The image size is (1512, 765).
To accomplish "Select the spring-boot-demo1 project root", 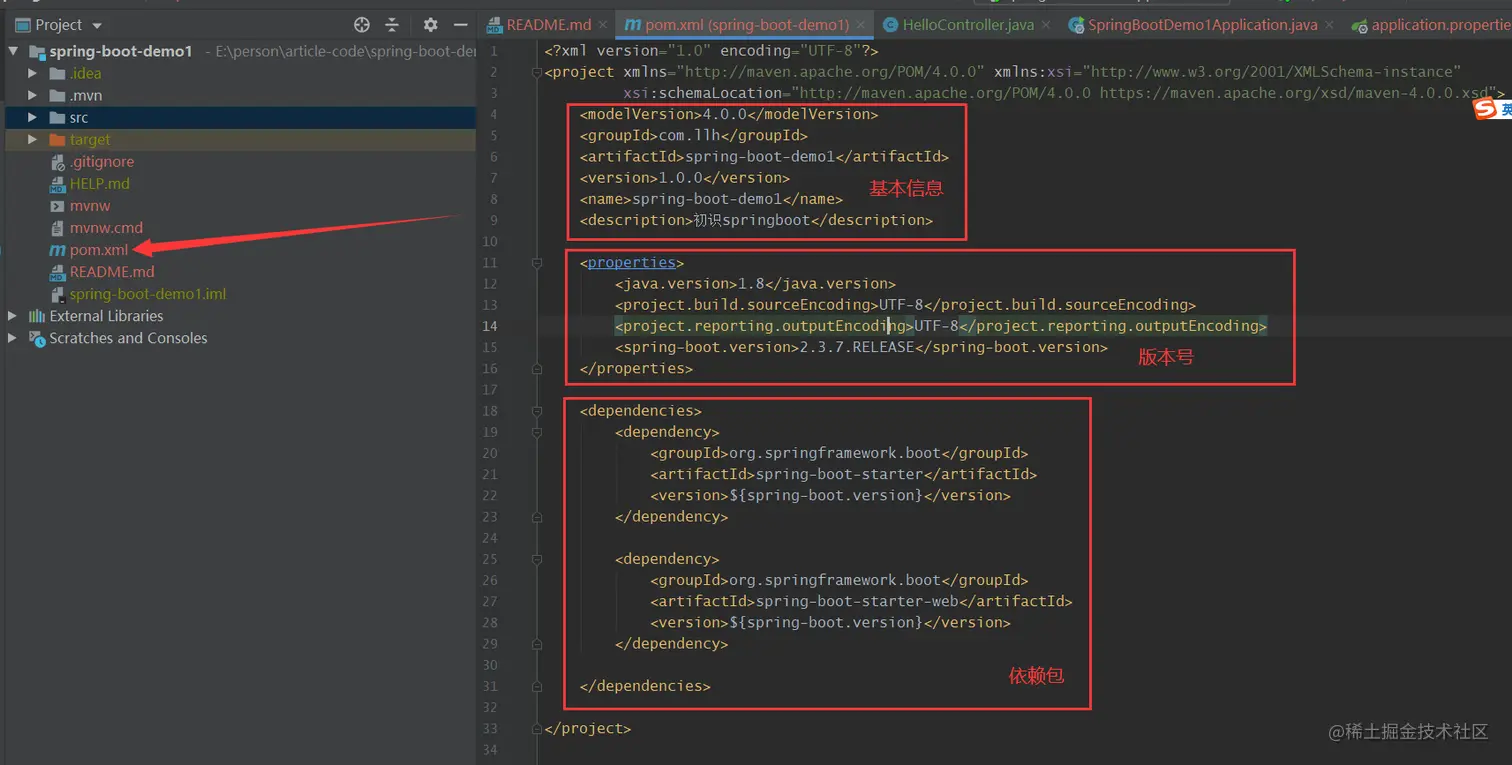I will pyautogui.click(x=121, y=51).
